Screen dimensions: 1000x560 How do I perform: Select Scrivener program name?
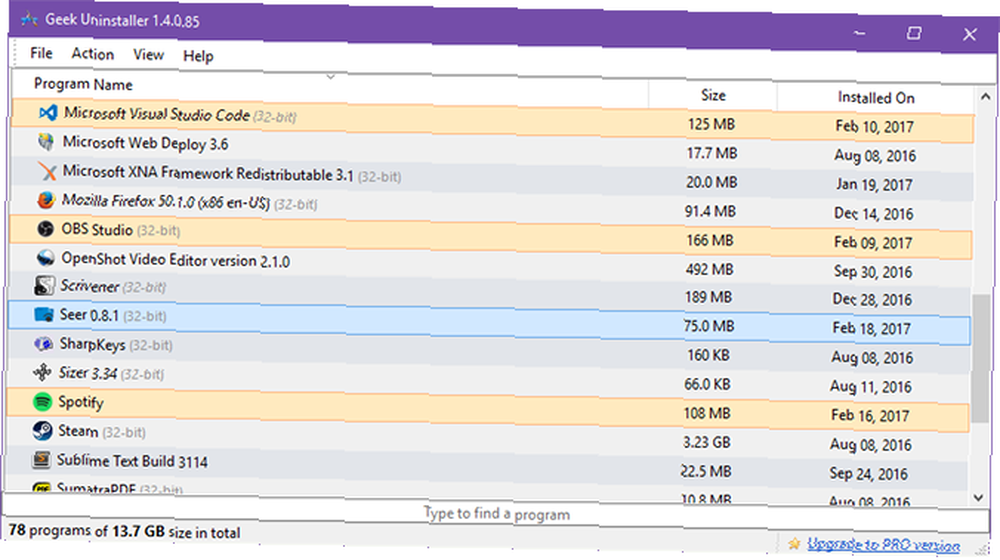[89, 286]
